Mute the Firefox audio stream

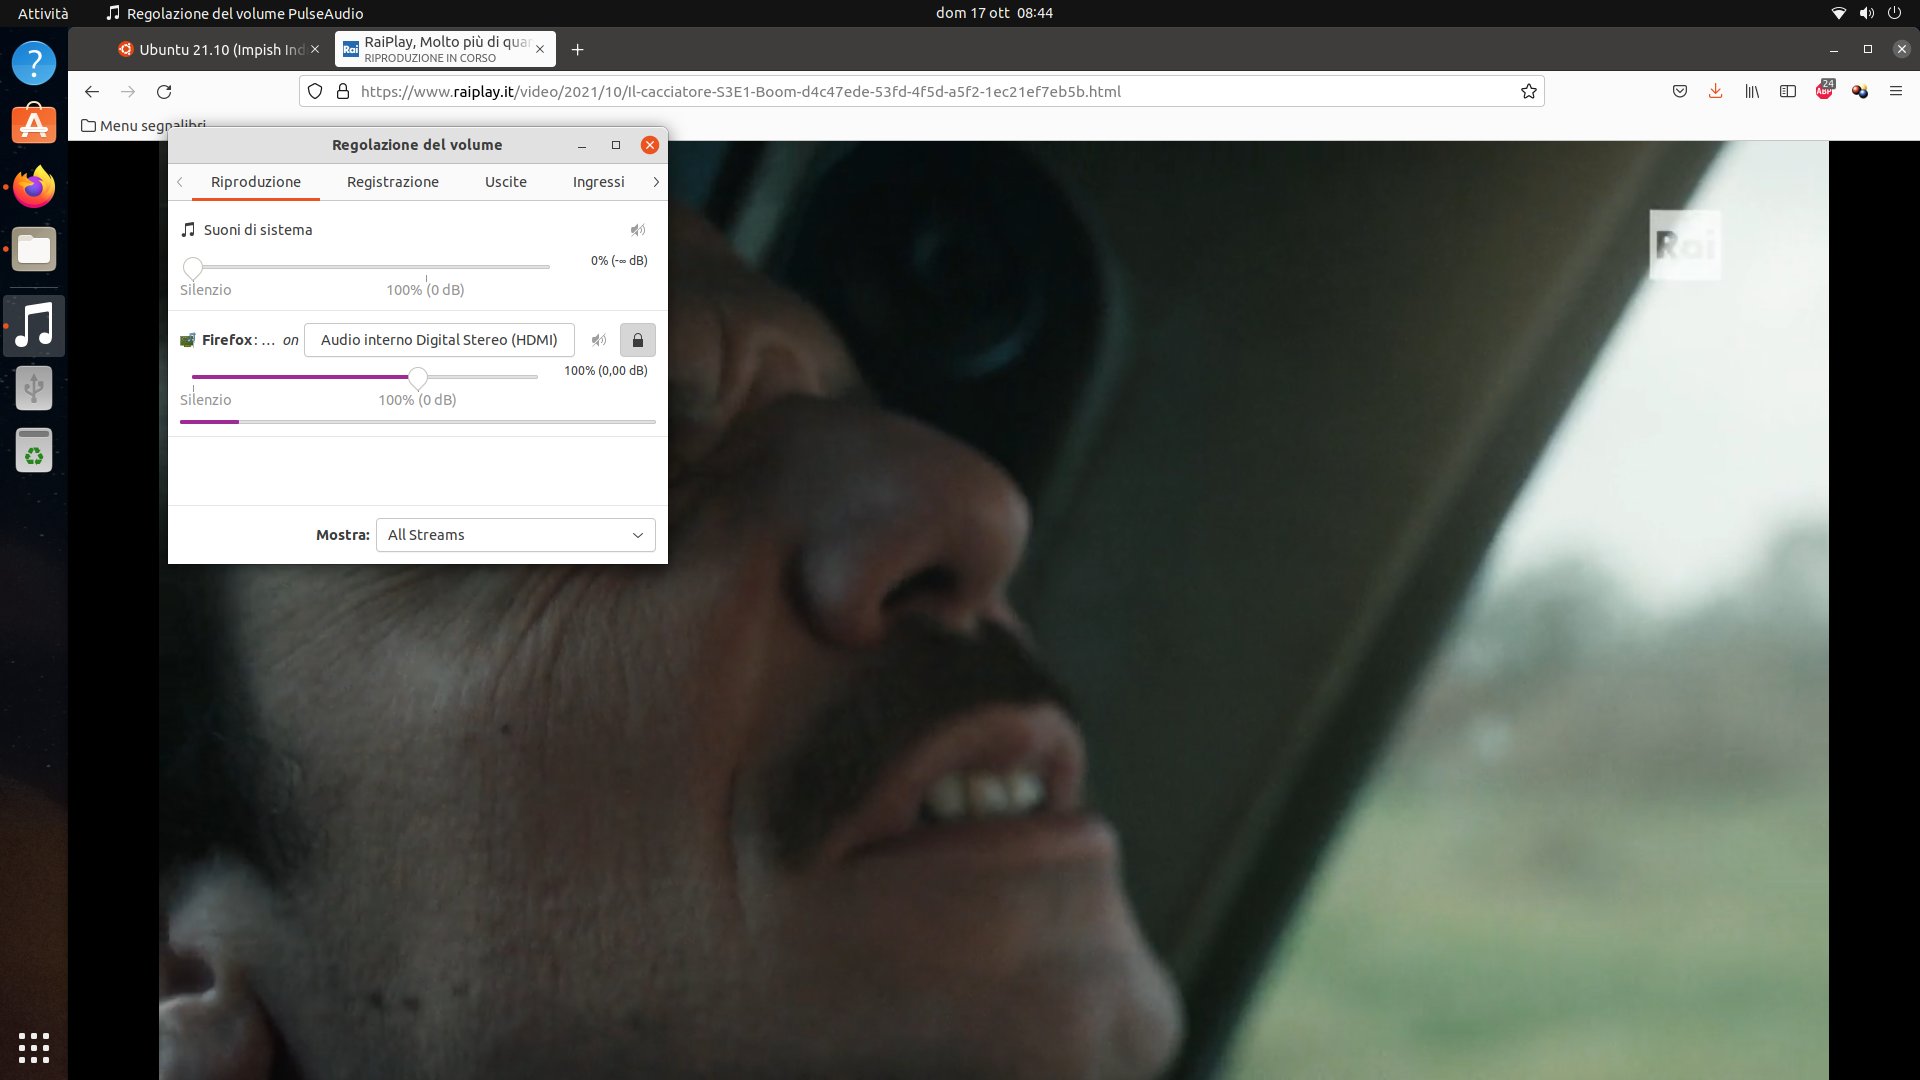[x=598, y=340]
